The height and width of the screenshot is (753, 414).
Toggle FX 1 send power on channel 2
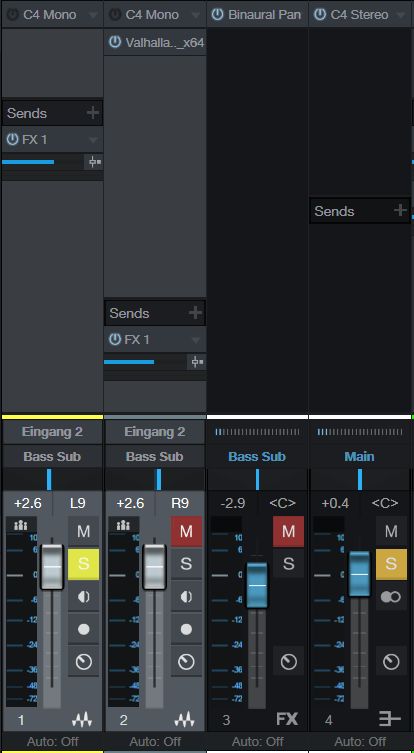[x=115, y=340]
